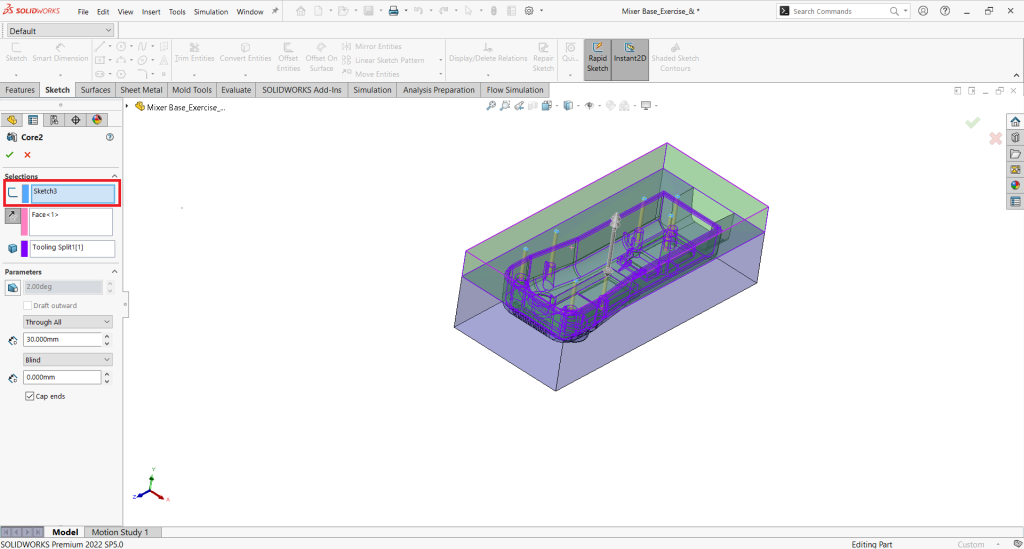
Task: Click the Draft outward checkbox
Action: coord(29,305)
